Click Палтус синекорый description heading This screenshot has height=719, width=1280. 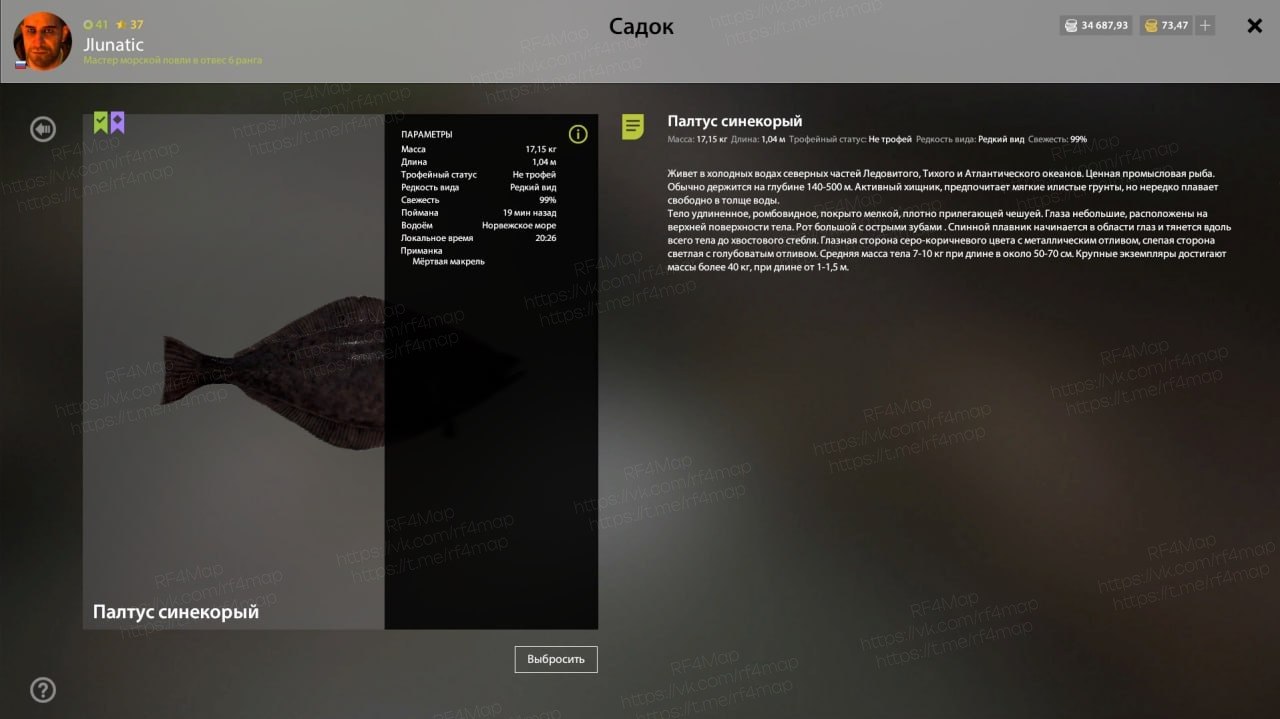pos(735,121)
